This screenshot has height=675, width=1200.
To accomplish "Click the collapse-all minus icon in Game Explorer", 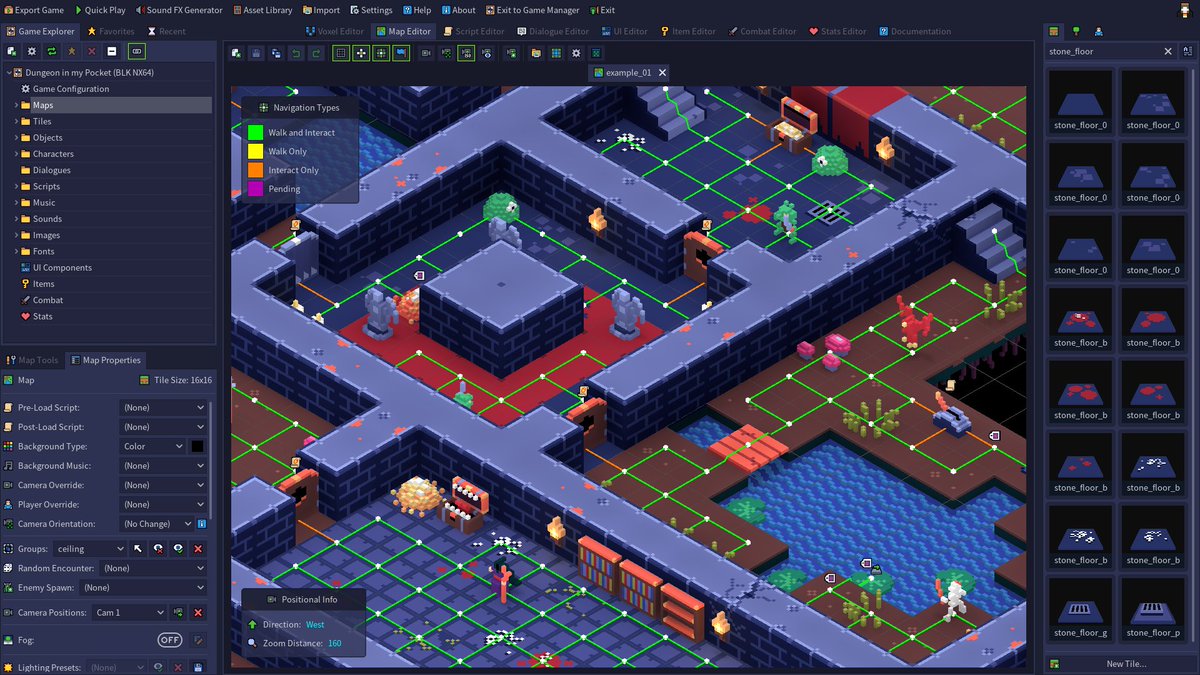I will pyautogui.click(x=112, y=51).
